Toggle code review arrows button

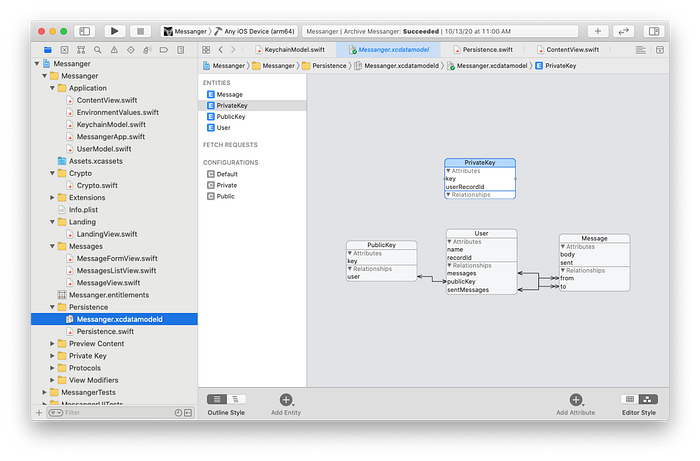(623, 31)
